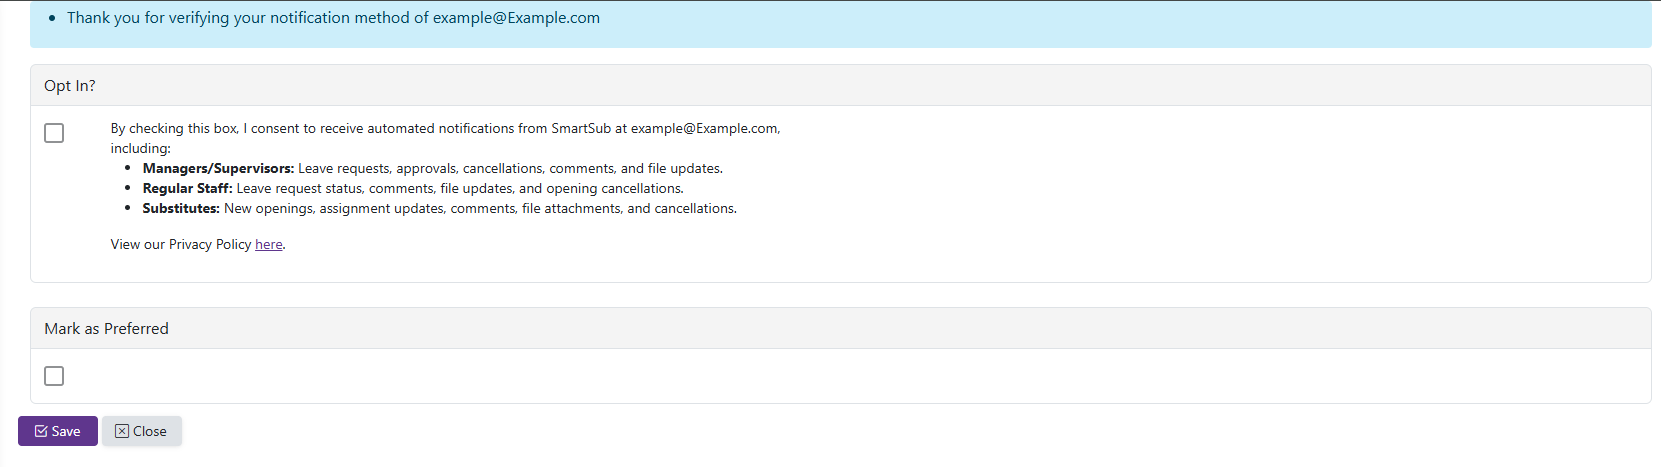Click the email address in the consent sentence
Image resolution: width=1661 pixels, height=467 pixels.
point(704,128)
